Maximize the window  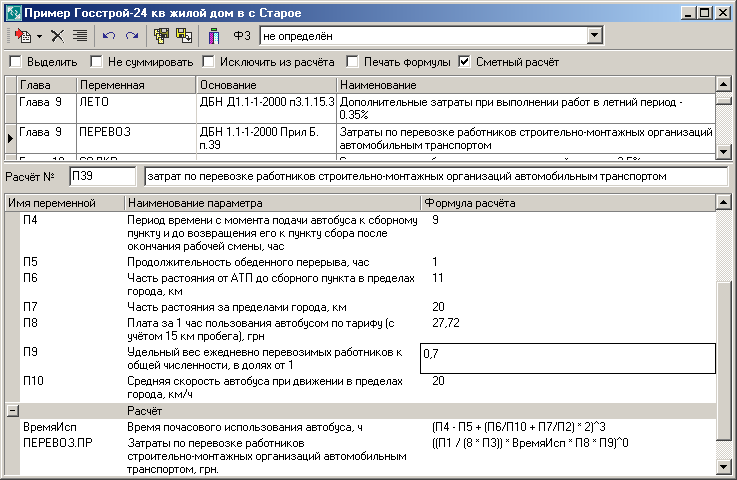pyautogui.click(x=705, y=13)
